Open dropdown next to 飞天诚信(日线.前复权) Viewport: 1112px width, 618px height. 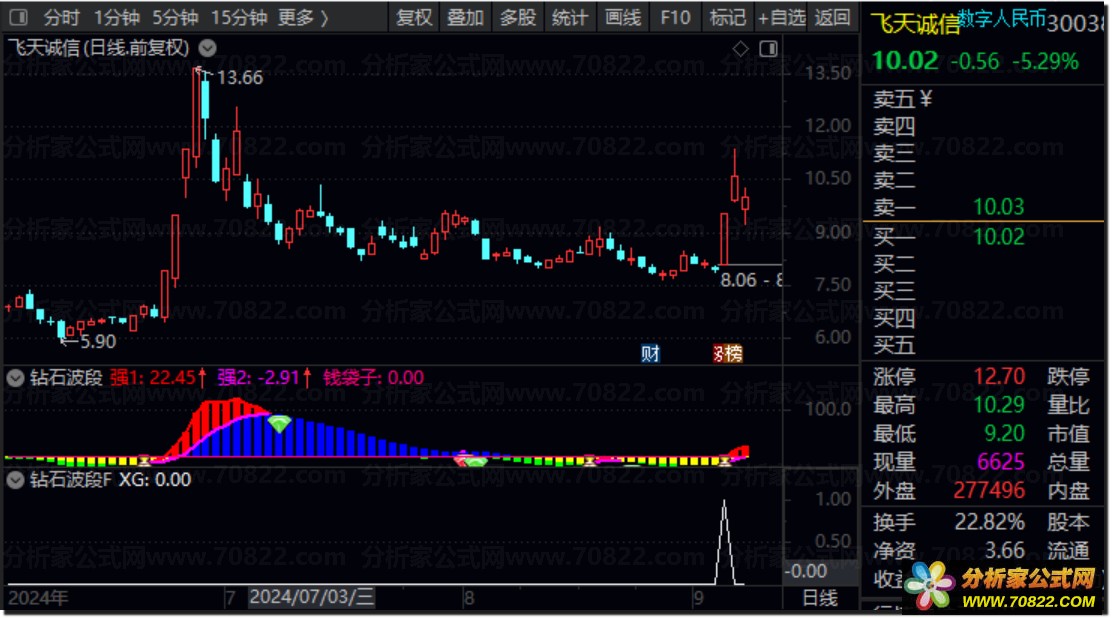(x=207, y=48)
